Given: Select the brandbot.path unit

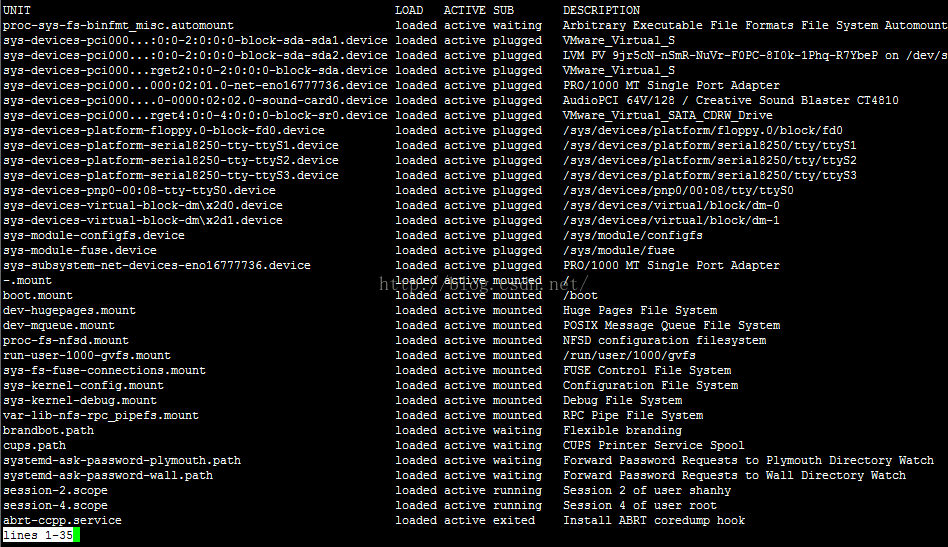Looking at the screenshot, I should click(48, 430).
